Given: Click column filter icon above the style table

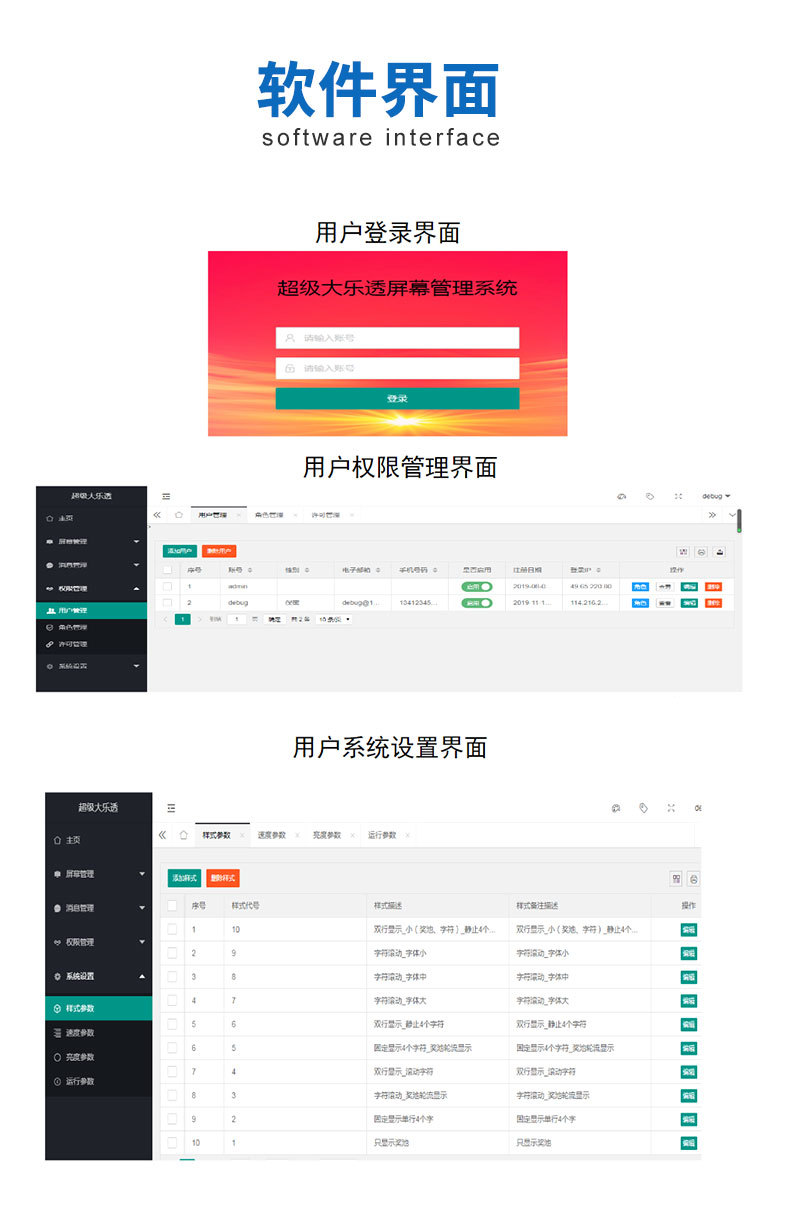Looking at the screenshot, I should click(676, 878).
